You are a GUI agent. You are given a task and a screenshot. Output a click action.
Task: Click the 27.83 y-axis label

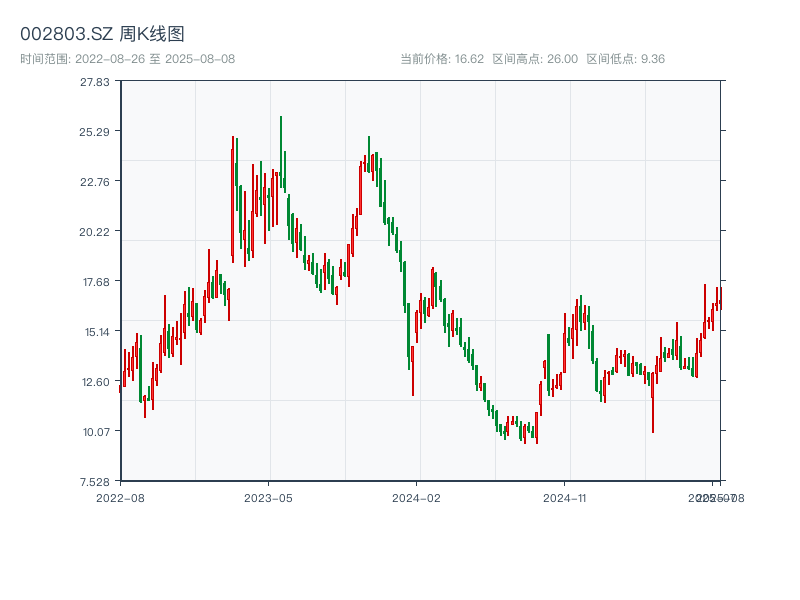96,82
